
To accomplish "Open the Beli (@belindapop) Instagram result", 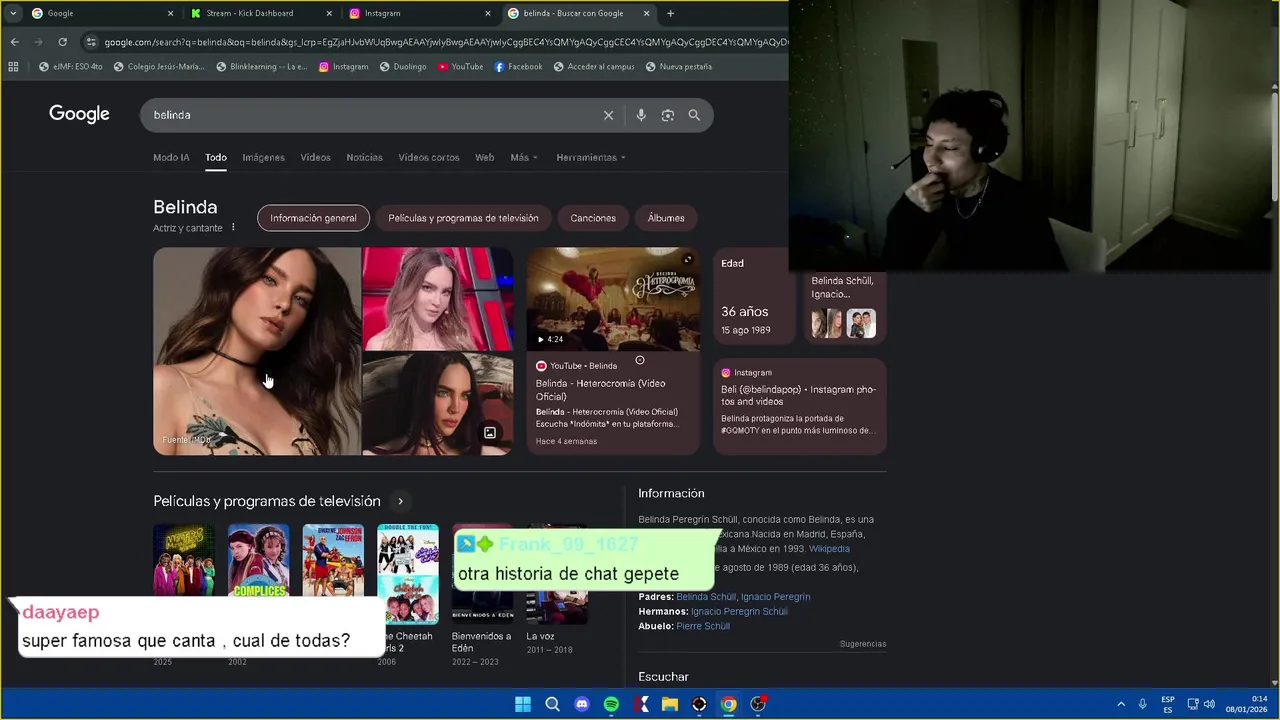I will tap(798, 395).
